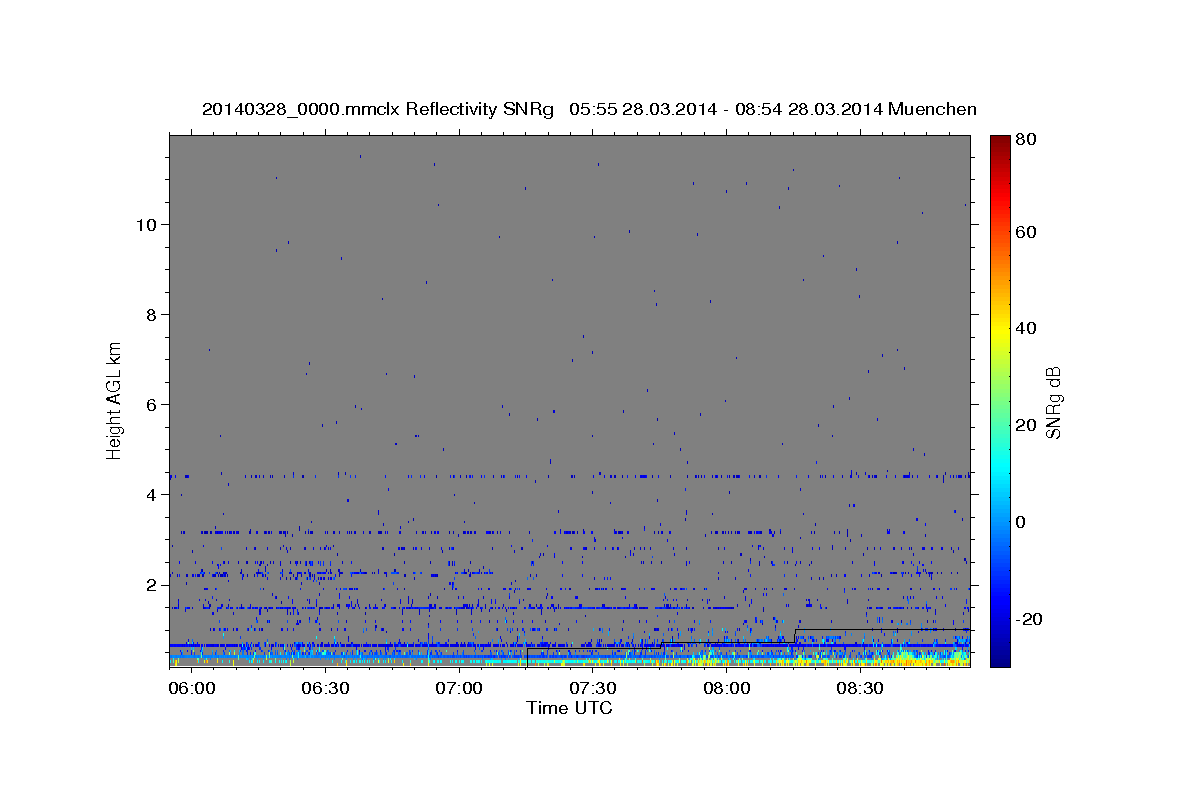The height and width of the screenshot is (800, 1200).
Task: Click the yellow high-reflectivity patch near 08:40
Action: tap(905, 659)
